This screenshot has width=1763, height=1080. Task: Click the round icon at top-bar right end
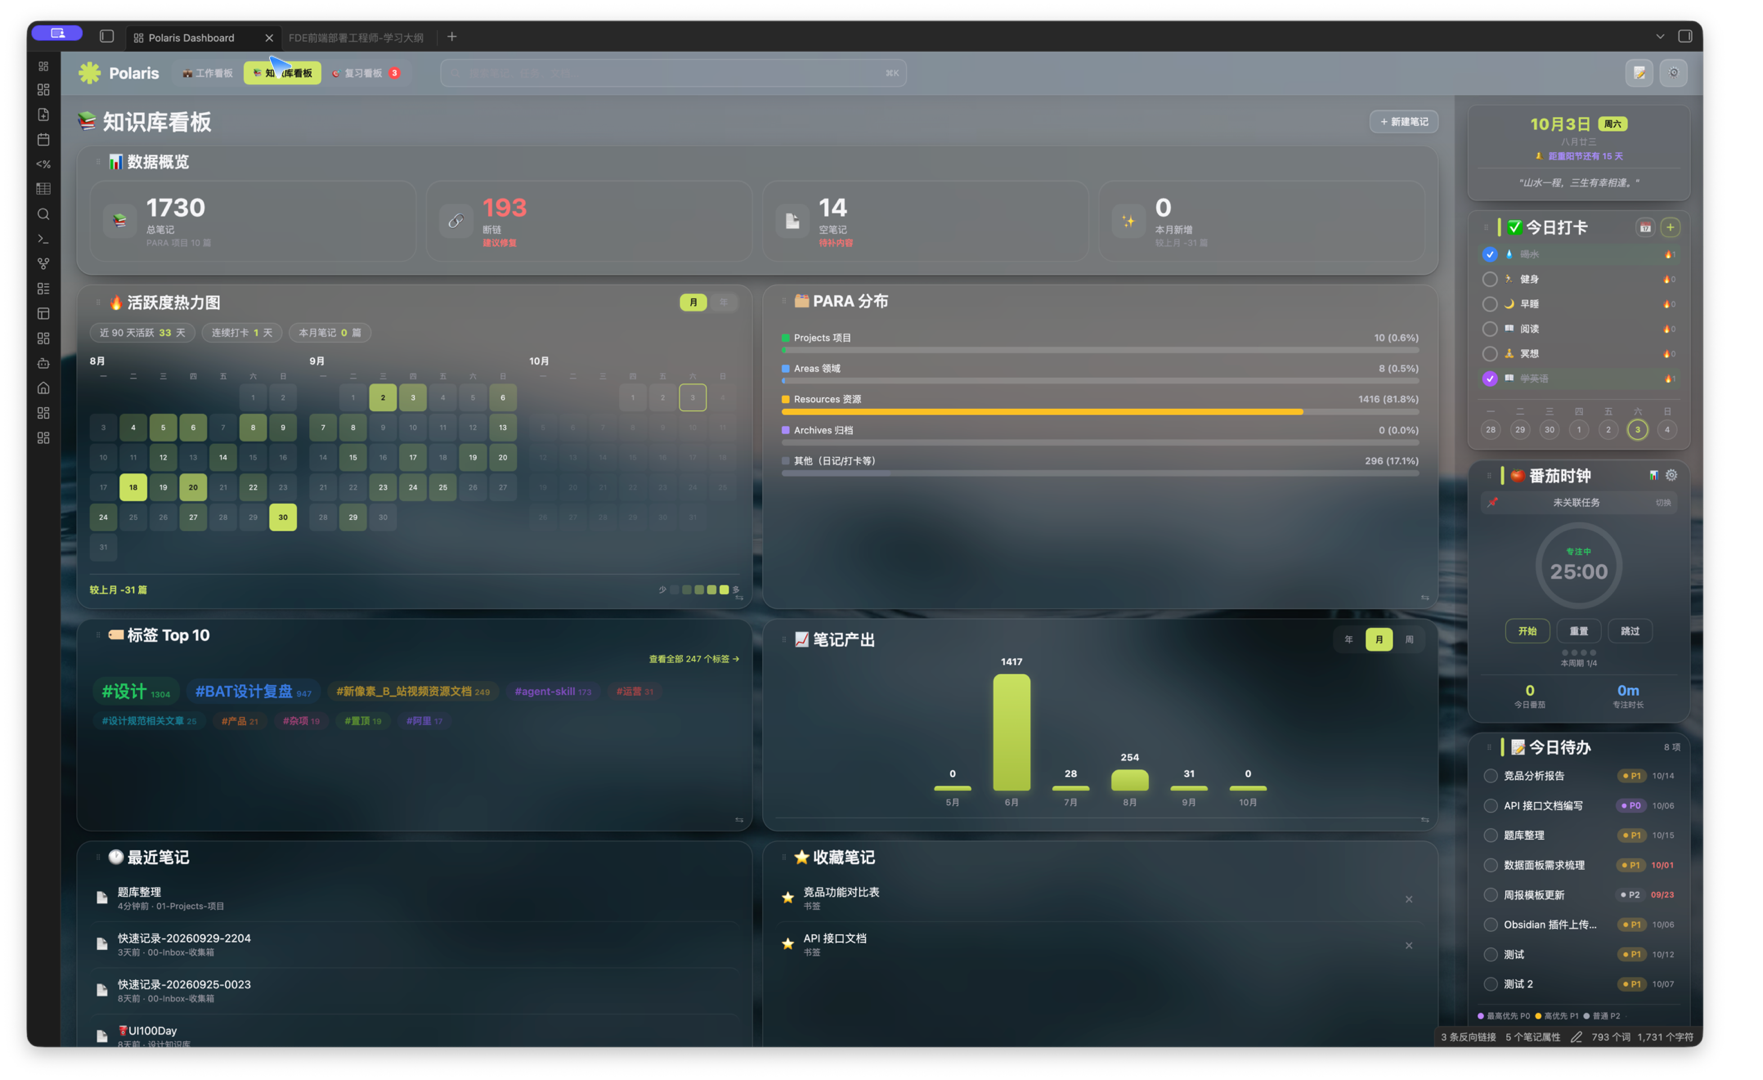click(x=1674, y=73)
